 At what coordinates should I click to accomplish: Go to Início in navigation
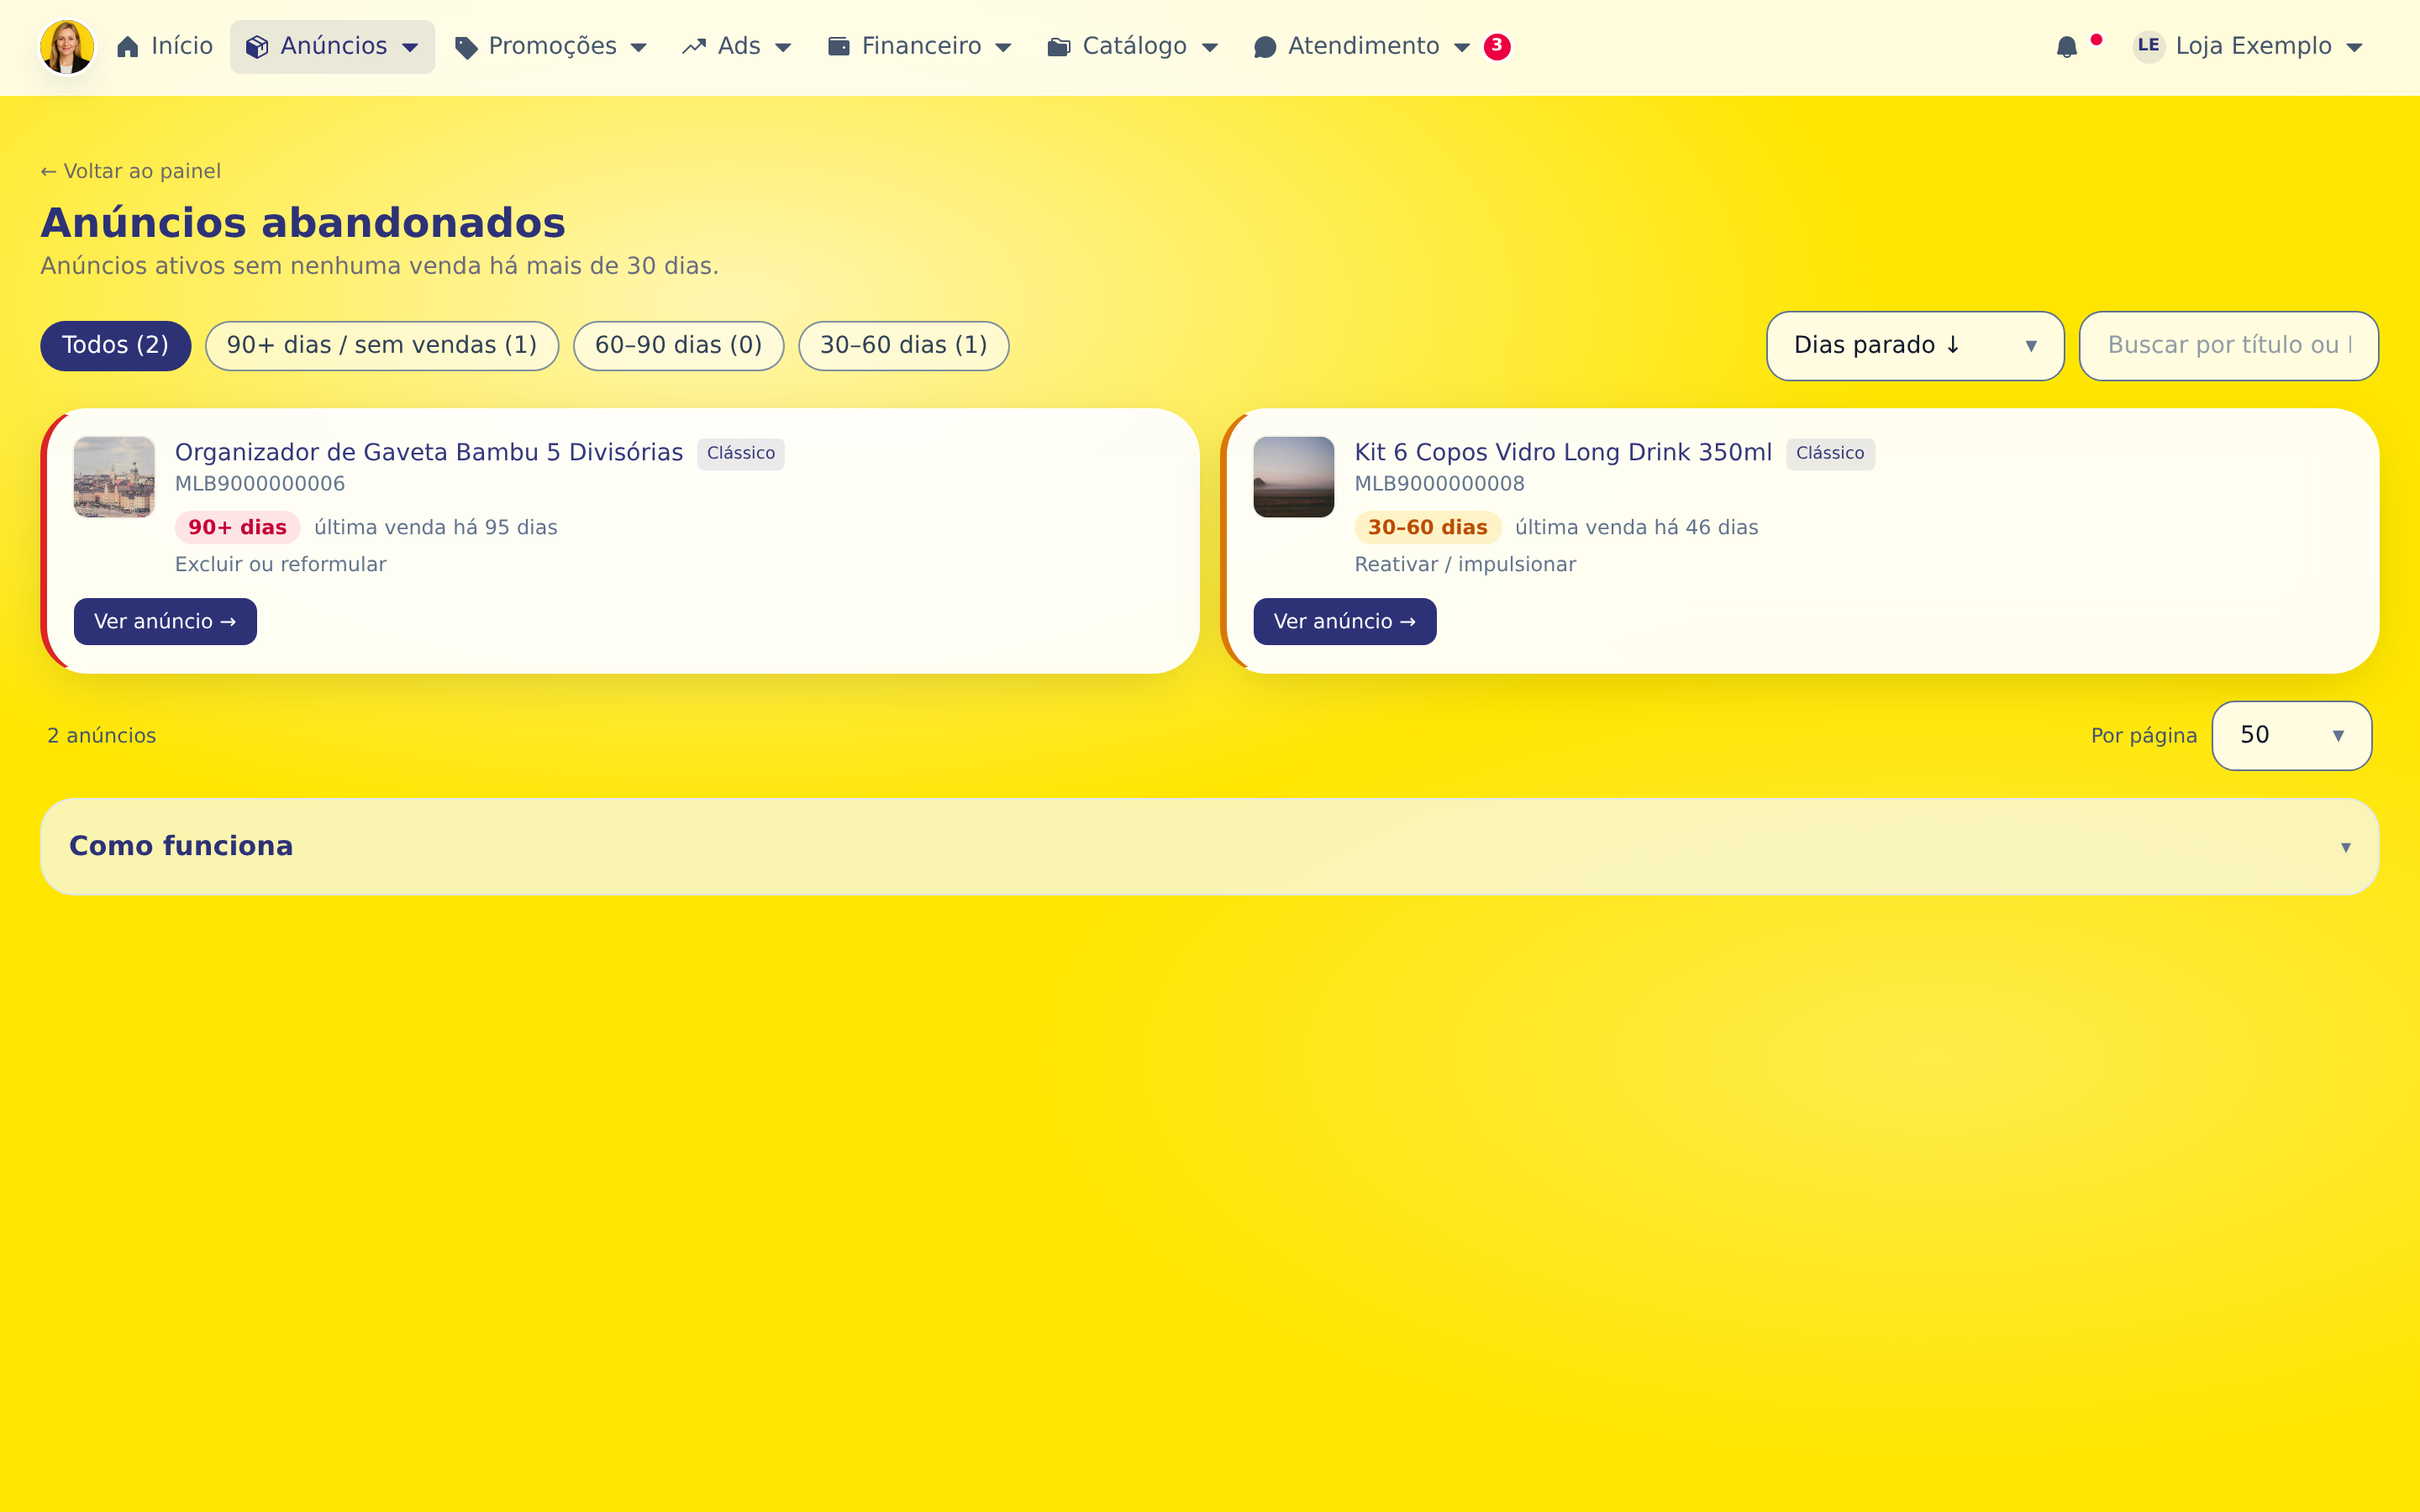pyautogui.click(x=165, y=47)
